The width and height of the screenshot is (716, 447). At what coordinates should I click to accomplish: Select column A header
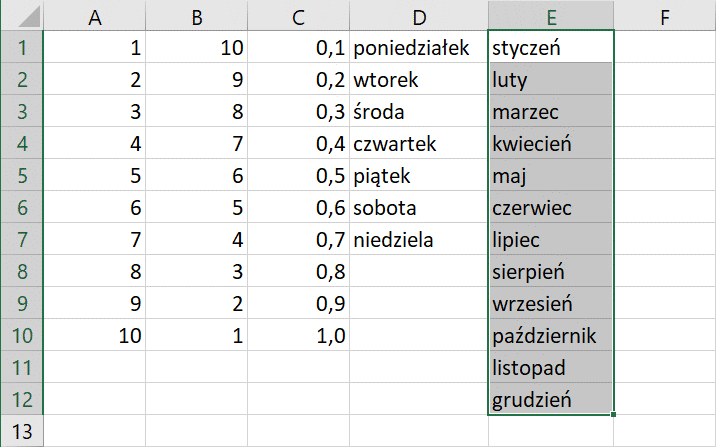pyautogui.click(x=96, y=16)
